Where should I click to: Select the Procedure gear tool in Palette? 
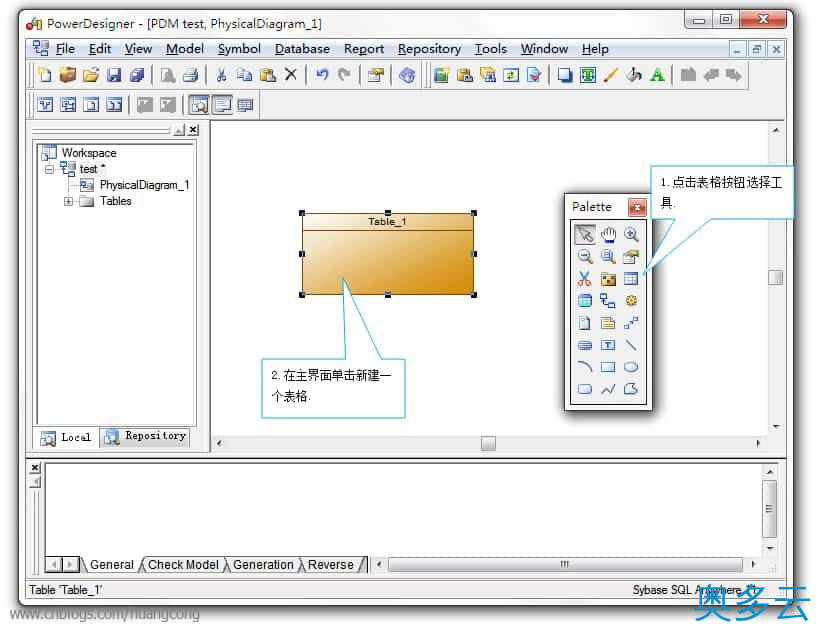pos(631,301)
